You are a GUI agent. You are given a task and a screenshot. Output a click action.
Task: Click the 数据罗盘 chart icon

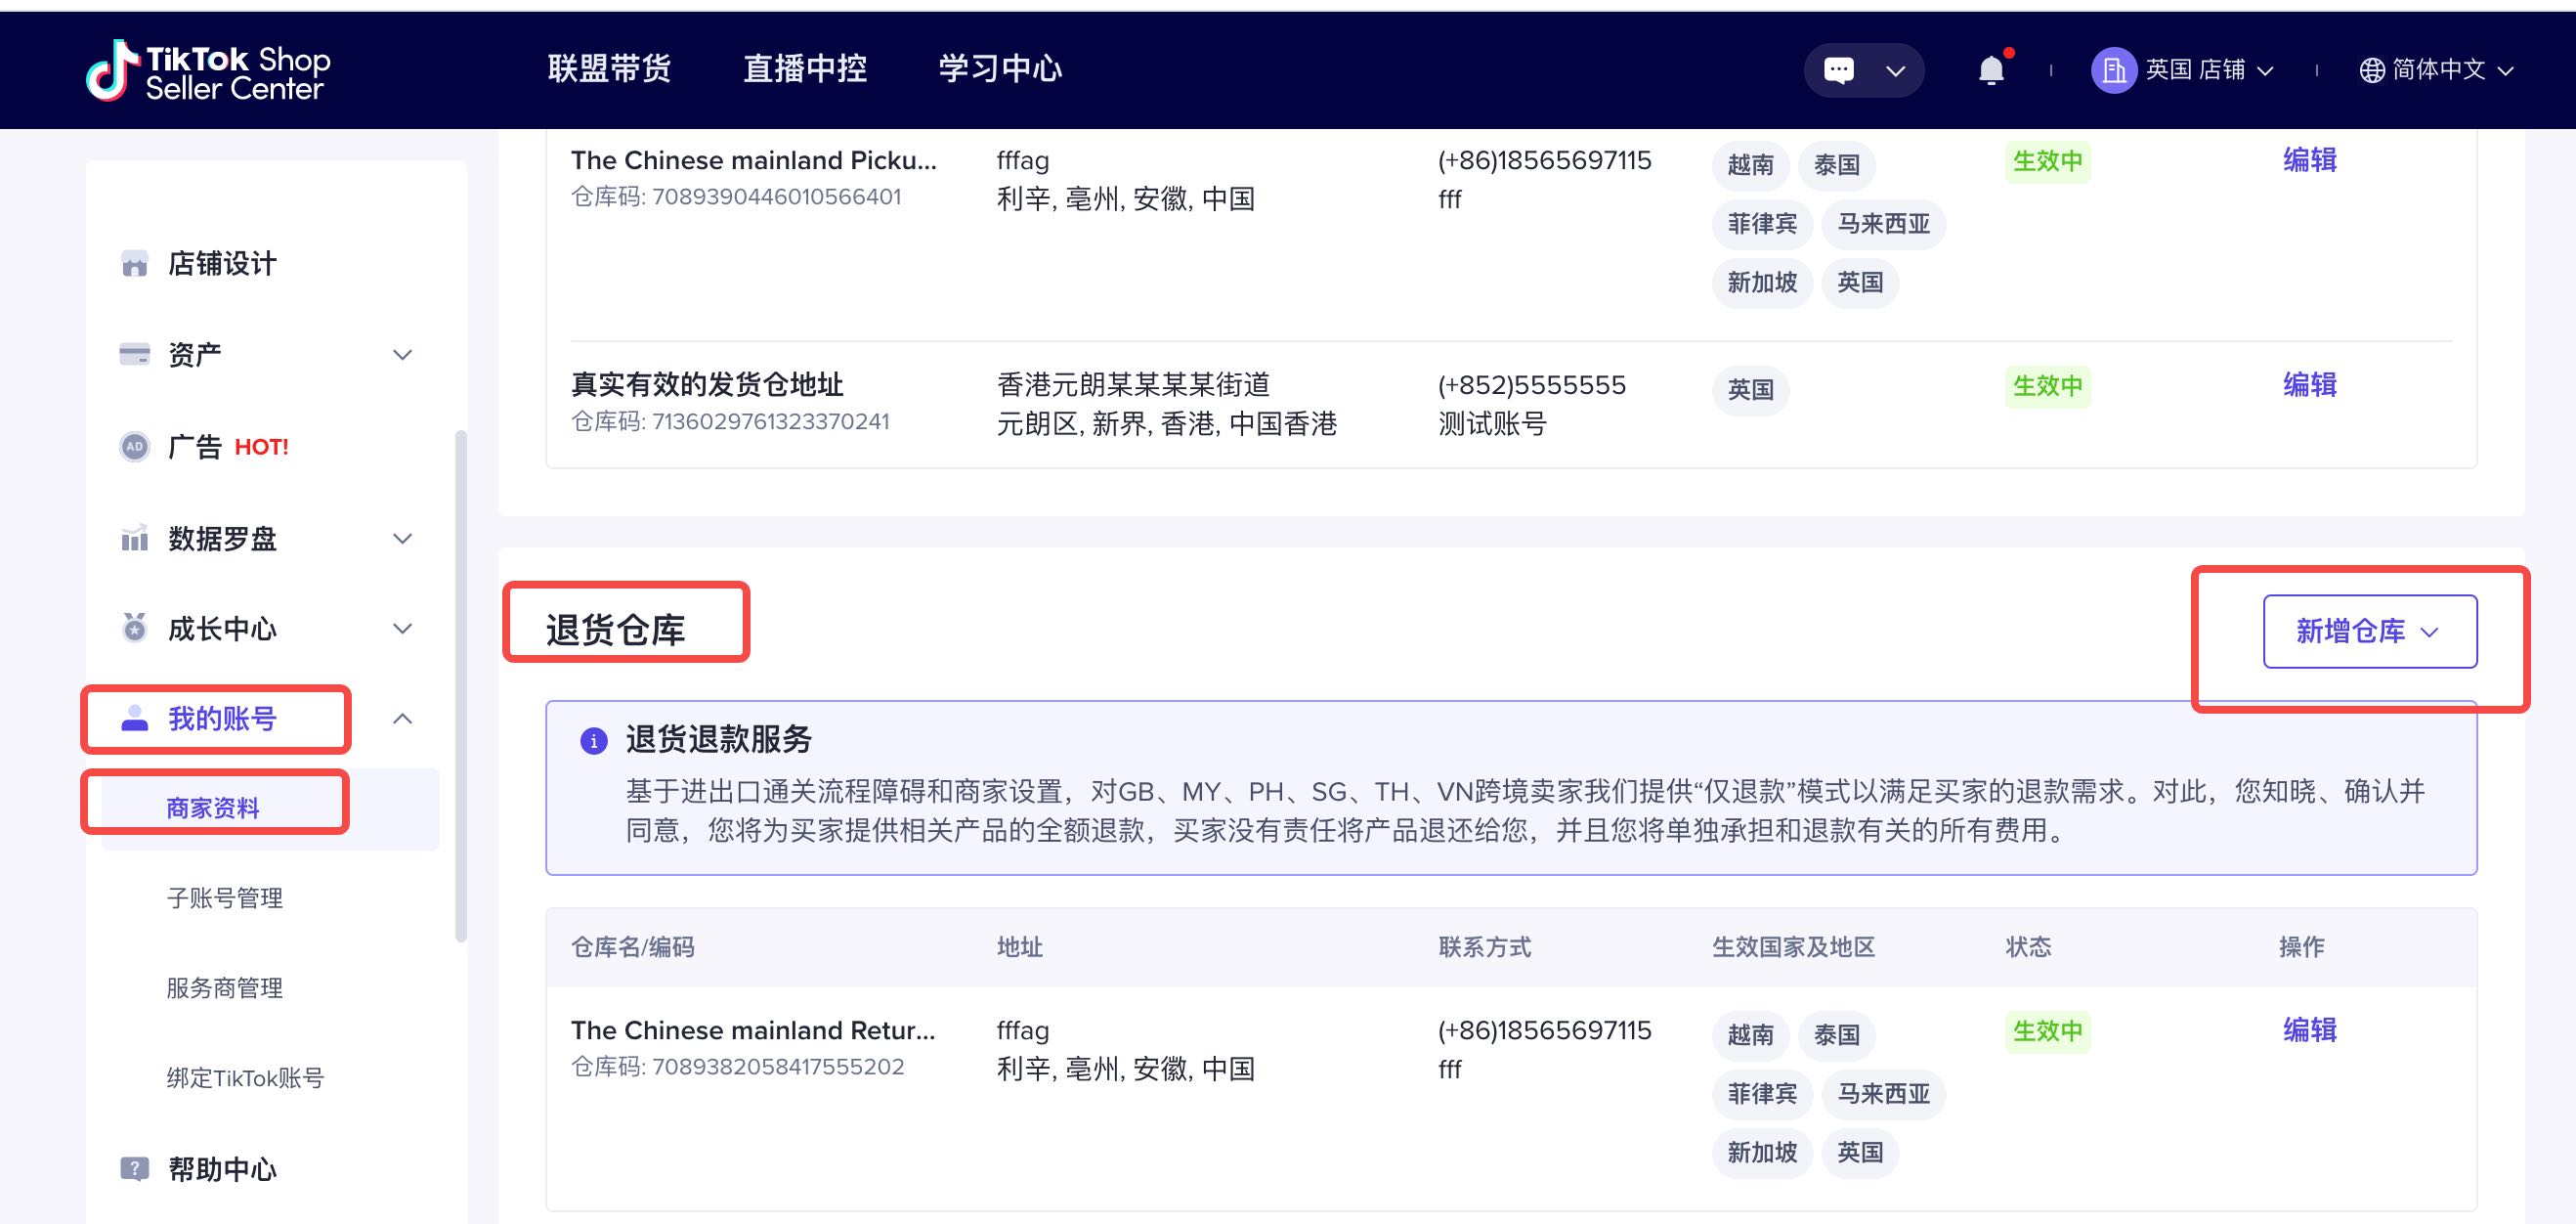point(134,538)
